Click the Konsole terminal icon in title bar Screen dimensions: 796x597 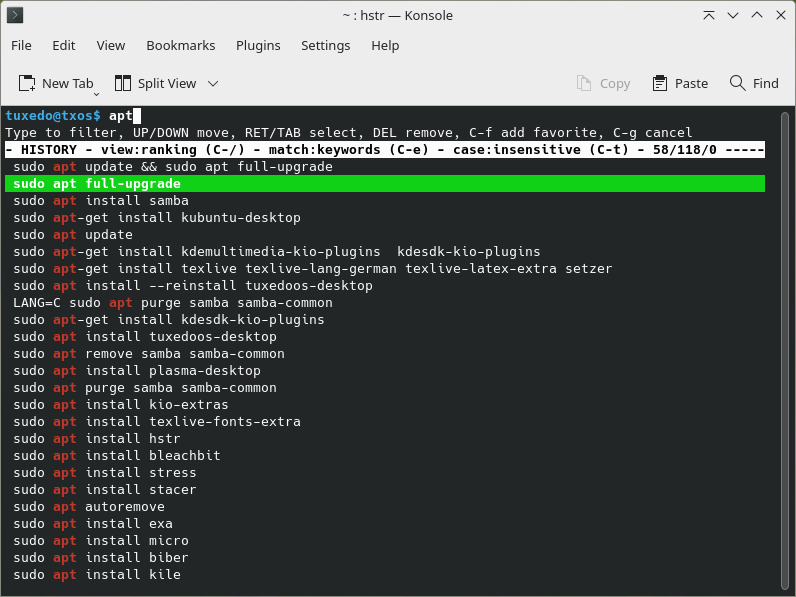tap(15, 15)
